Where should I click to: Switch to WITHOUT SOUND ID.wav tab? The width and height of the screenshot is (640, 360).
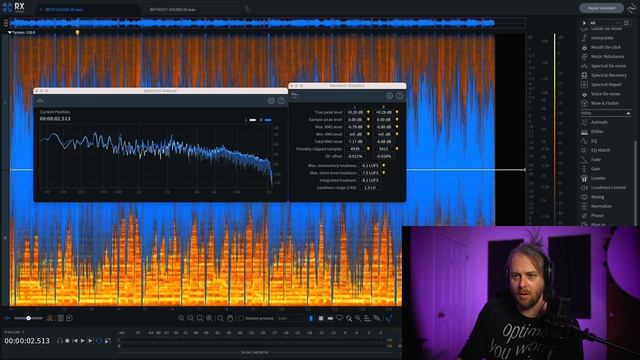(x=172, y=9)
